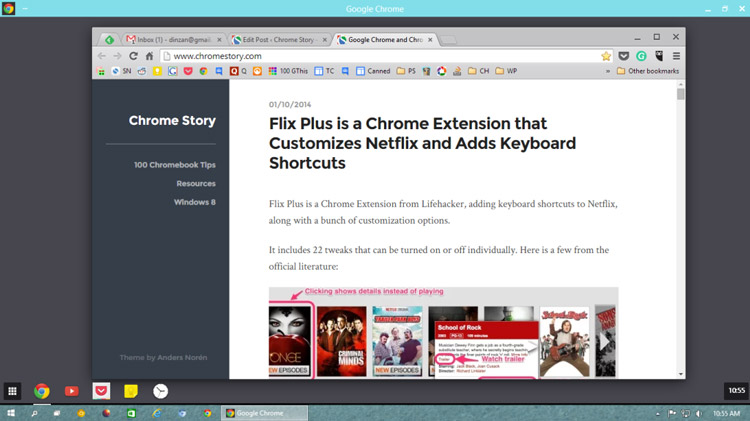Click the Home button in the toolbar
Screen dimensions: 750x421
149,56
